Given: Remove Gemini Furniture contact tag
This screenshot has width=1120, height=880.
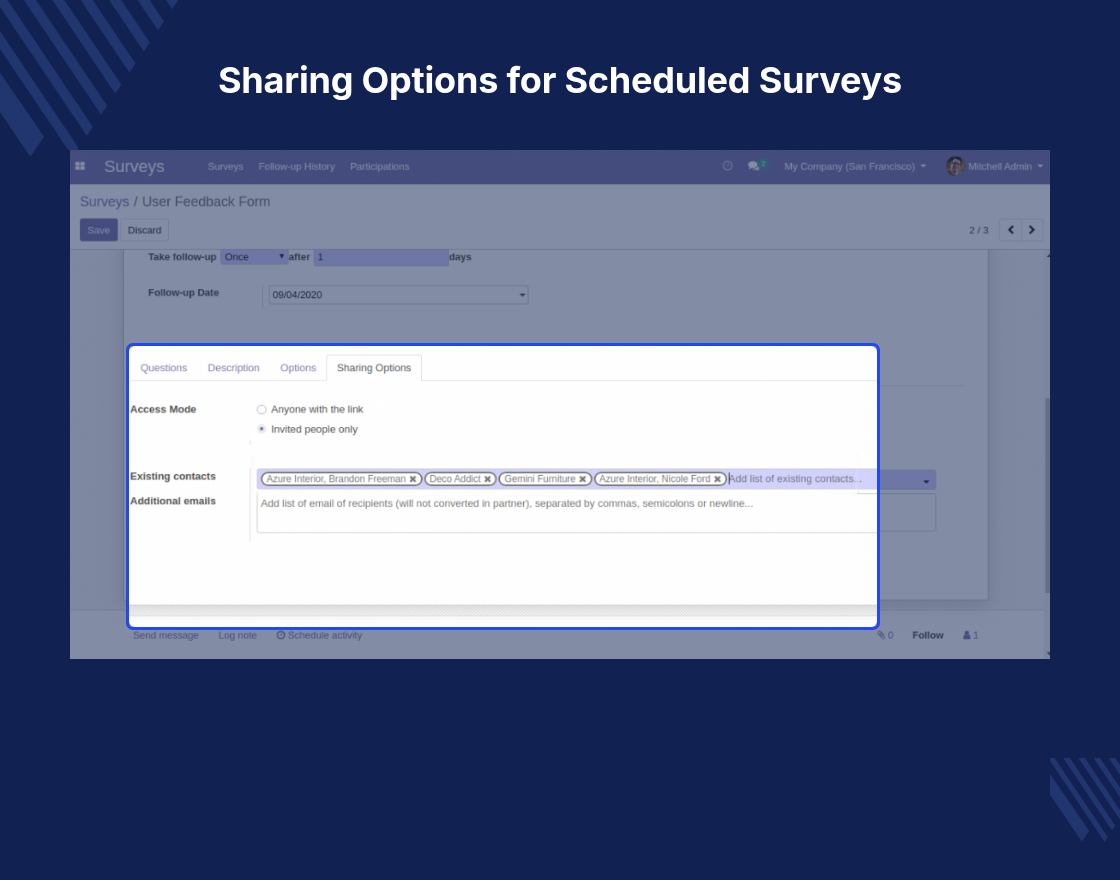Looking at the screenshot, I should 583,479.
